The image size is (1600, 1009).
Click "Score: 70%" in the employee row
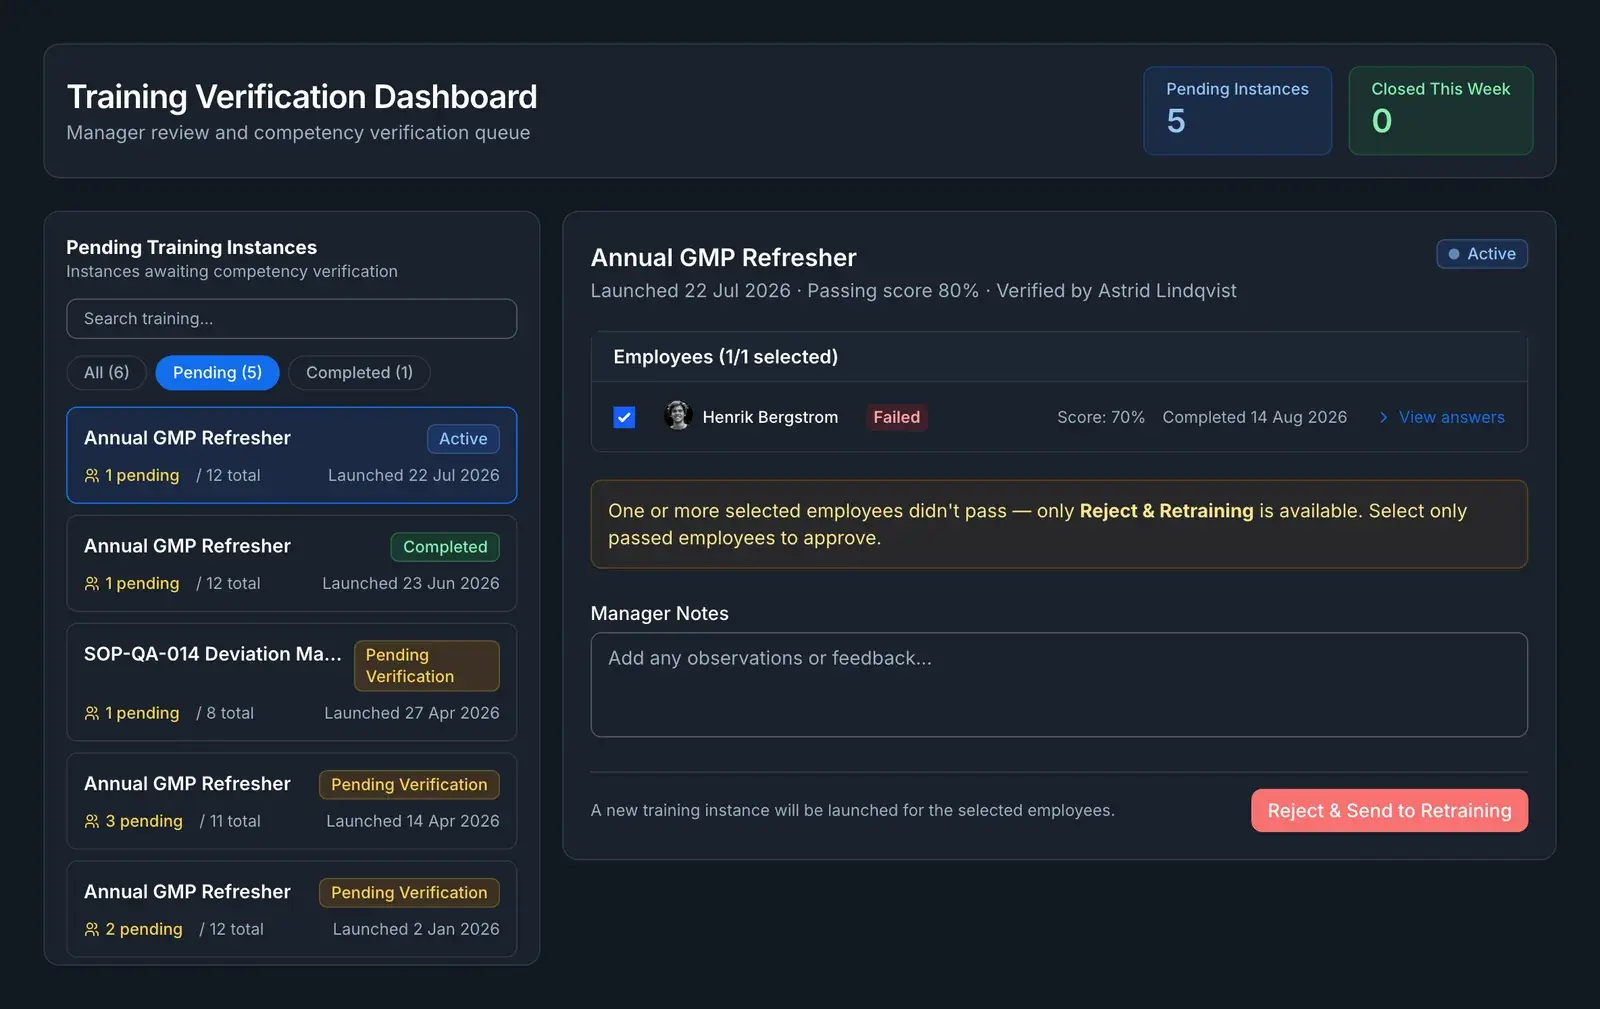1101,417
